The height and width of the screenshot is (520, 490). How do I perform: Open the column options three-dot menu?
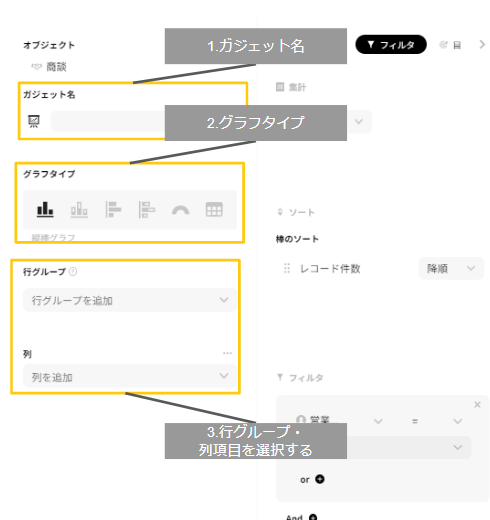pos(227,353)
